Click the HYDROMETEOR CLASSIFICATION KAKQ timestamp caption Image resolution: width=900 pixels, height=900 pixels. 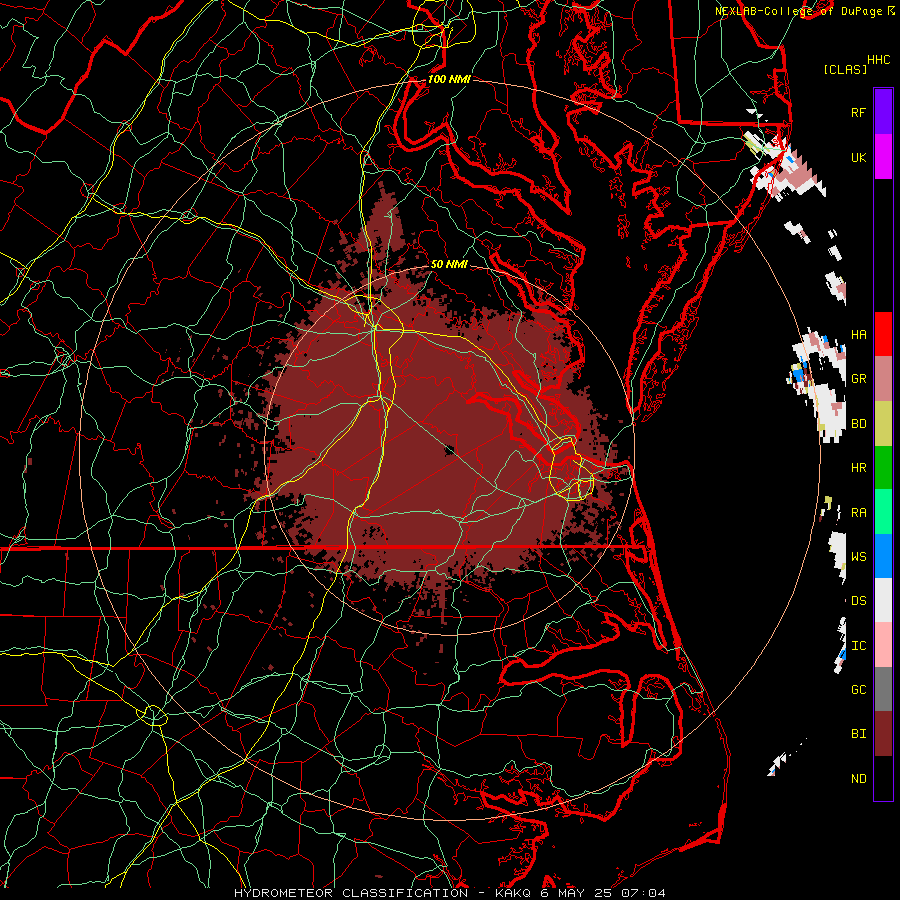[x=450, y=893]
